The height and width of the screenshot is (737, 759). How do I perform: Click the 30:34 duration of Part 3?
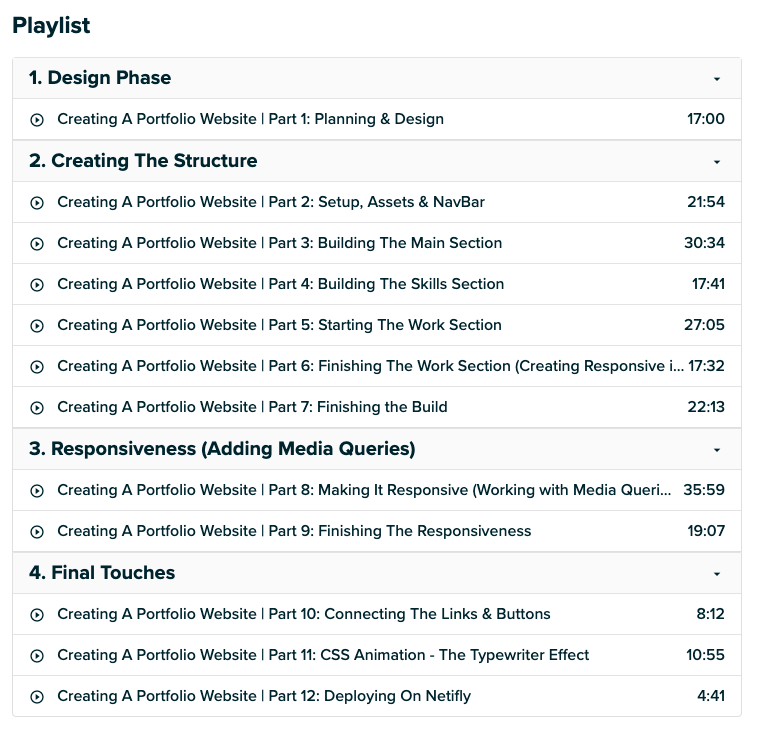(705, 243)
